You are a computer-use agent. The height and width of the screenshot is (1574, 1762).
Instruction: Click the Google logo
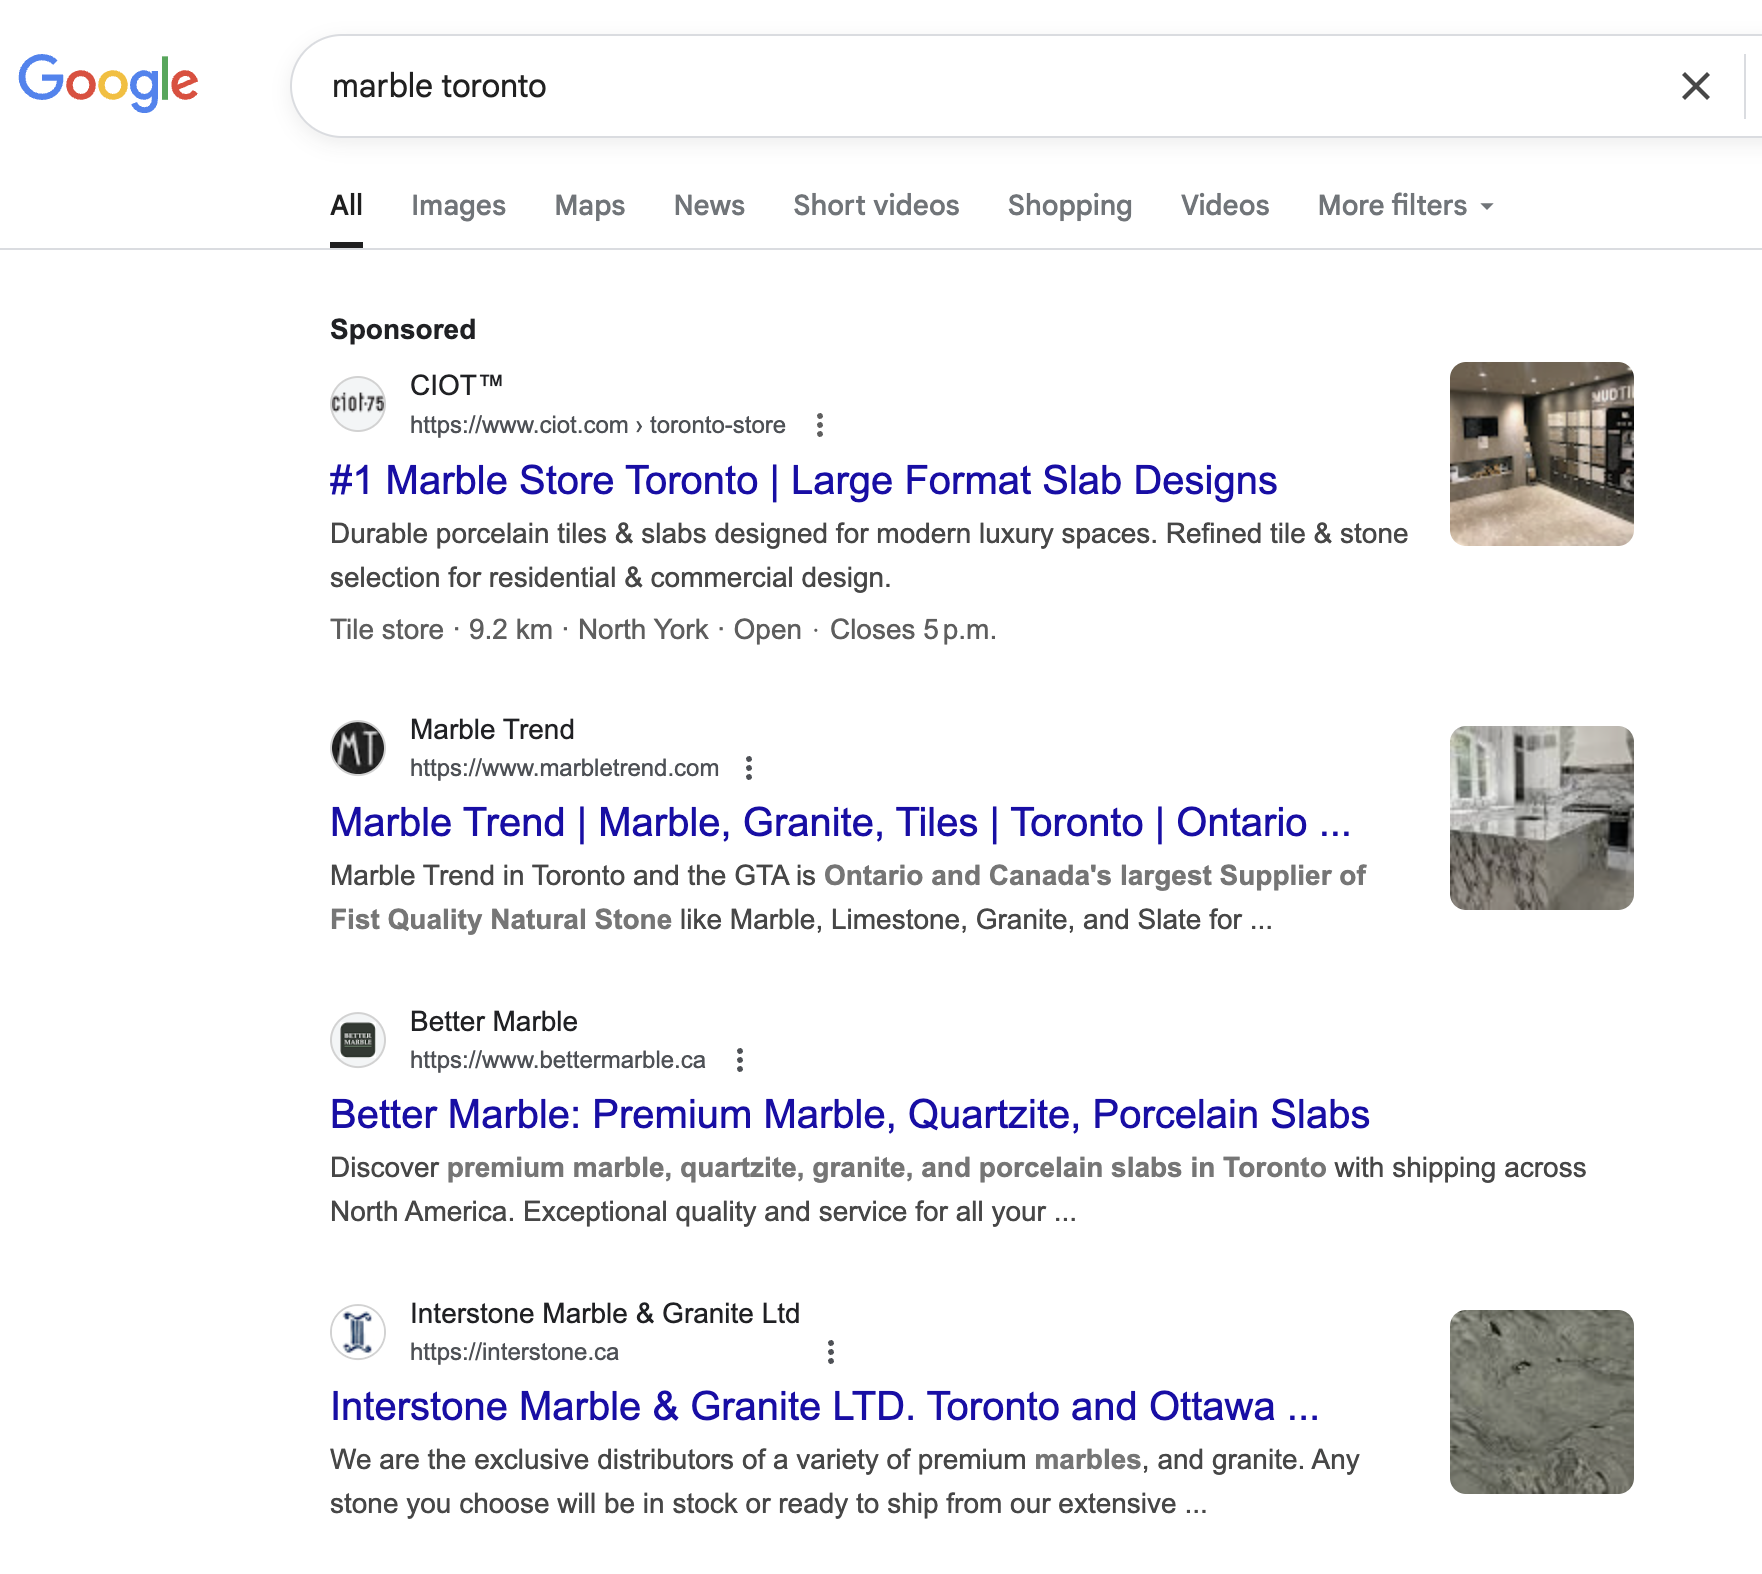[x=108, y=83]
